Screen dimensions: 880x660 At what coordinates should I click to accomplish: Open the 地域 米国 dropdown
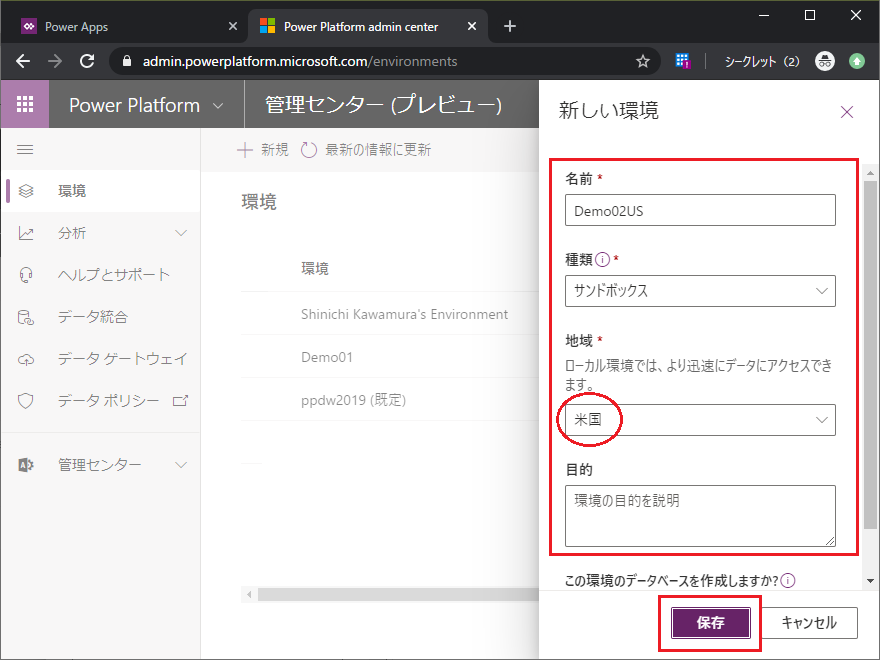(700, 420)
